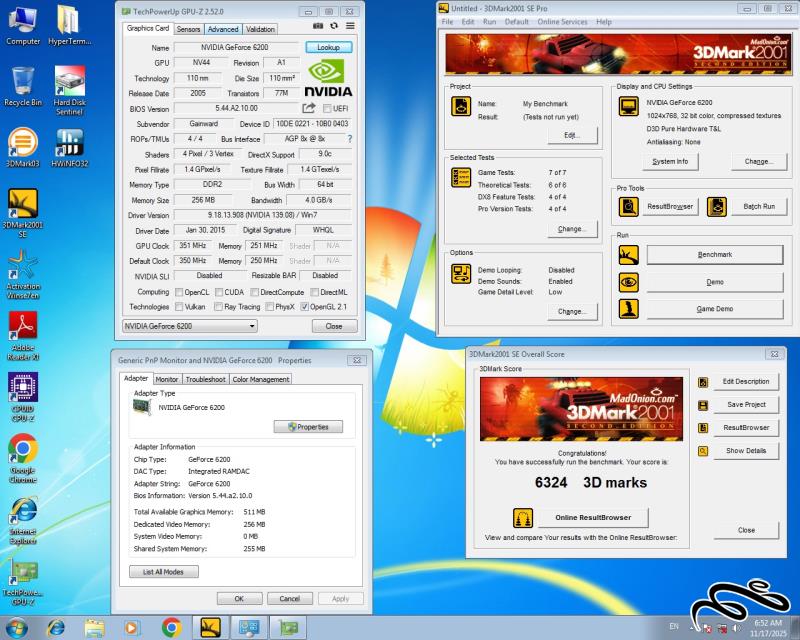Open the Online Services menu
Image resolution: width=800 pixels, height=640 pixels.
click(562, 21)
